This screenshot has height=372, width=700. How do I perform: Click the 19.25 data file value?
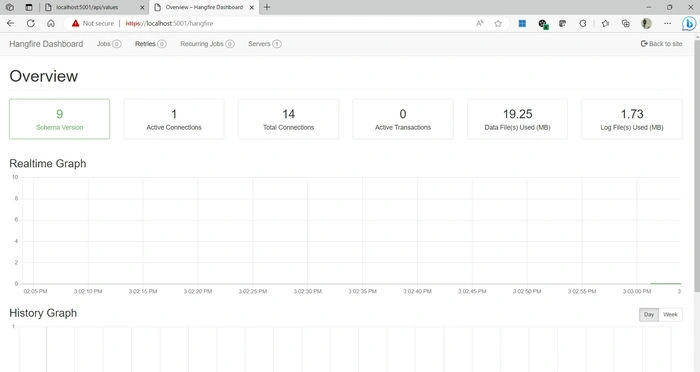(x=517, y=114)
